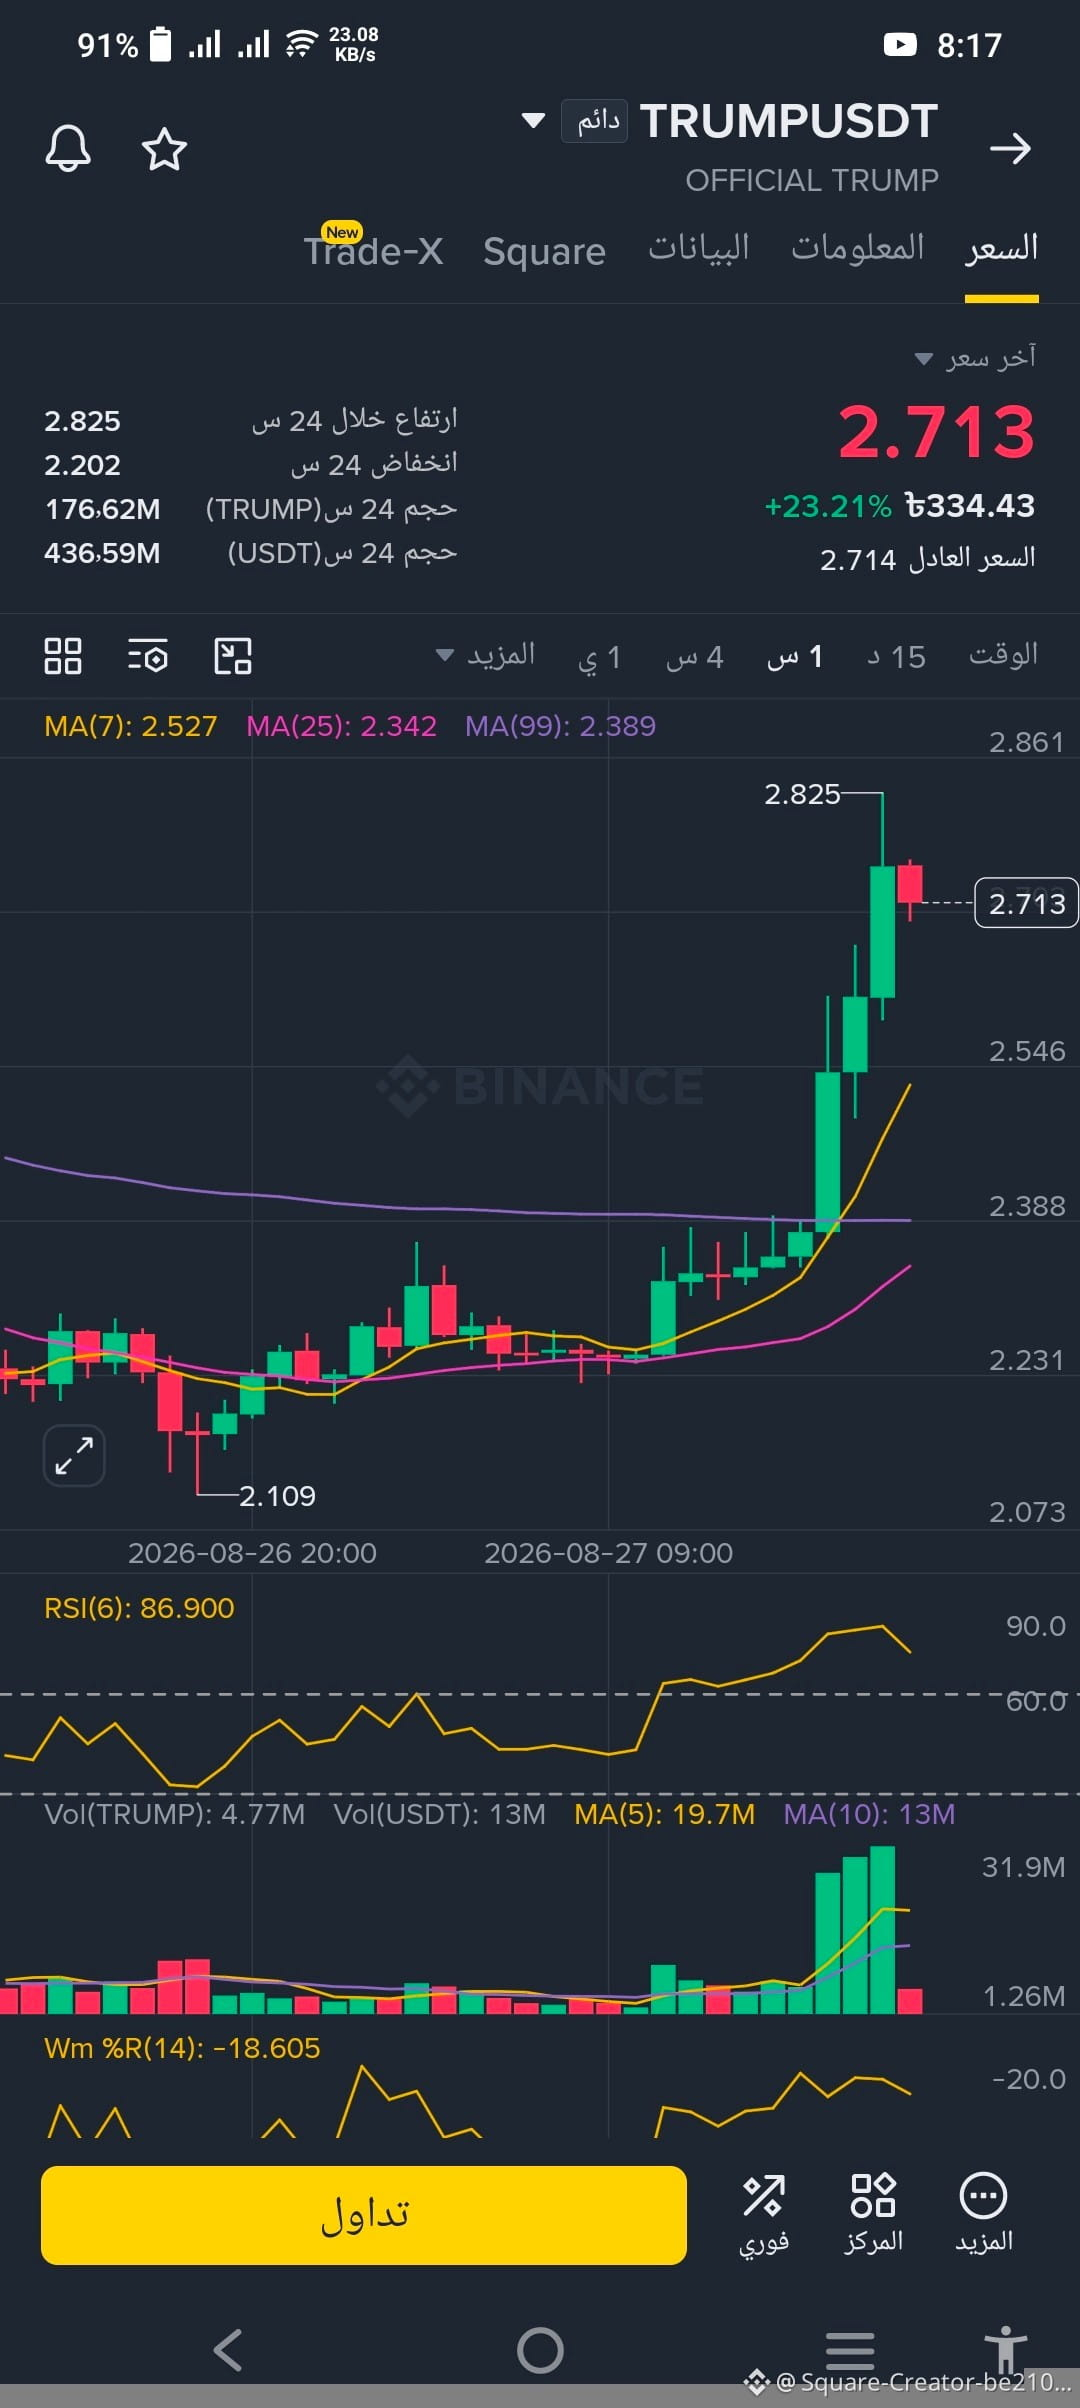Tap the large 2.713 last price
This screenshot has height=2408, width=1080.
click(937, 432)
